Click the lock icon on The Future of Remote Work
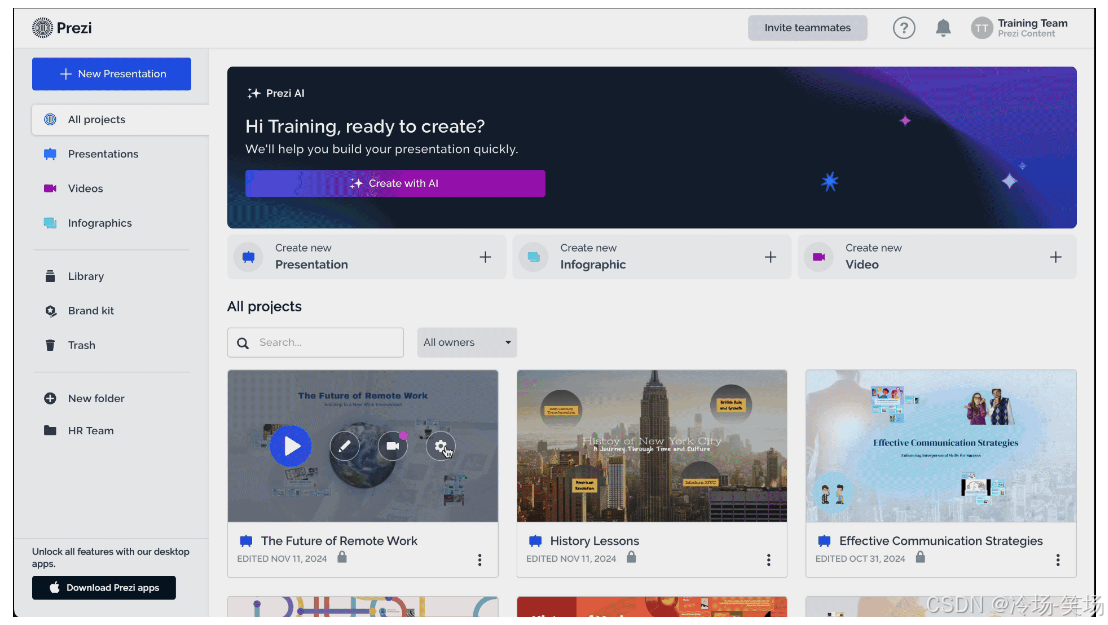Image resolution: width=1108 pixels, height=625 pixels. pos(342,557)
